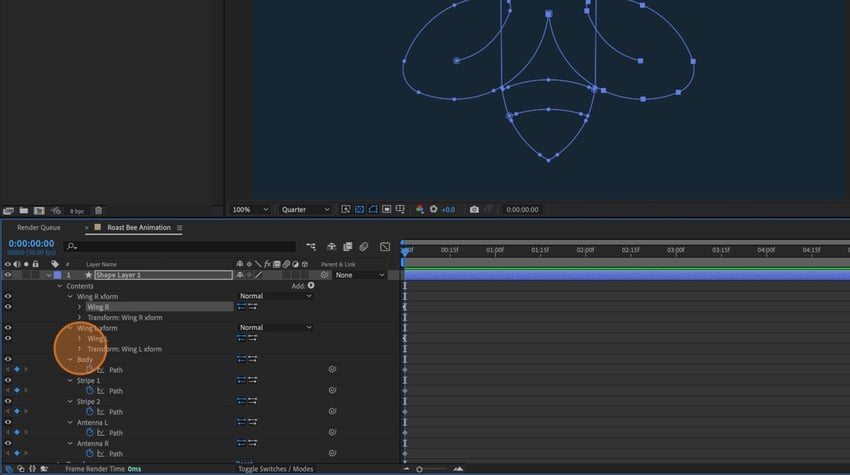The width and height of the screenshot is (850, 475).
Task: Hide the Wing R xform group
Action: pos(8,296)
